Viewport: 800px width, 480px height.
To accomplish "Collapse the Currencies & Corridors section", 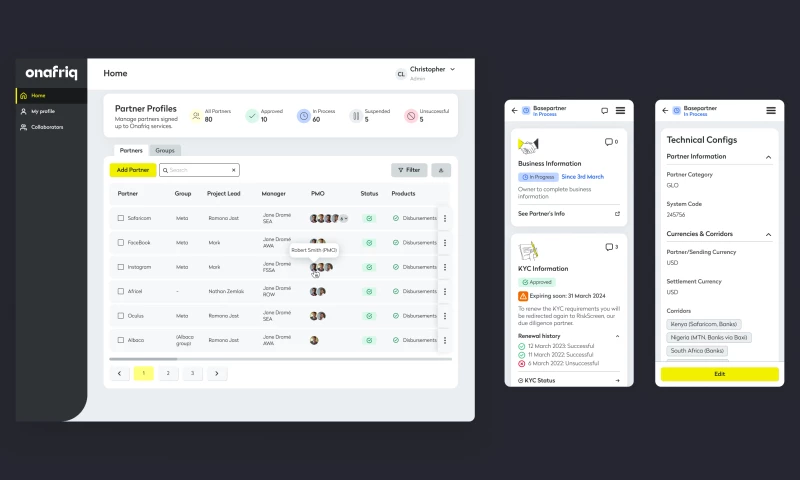I will [x=768, y=234].
